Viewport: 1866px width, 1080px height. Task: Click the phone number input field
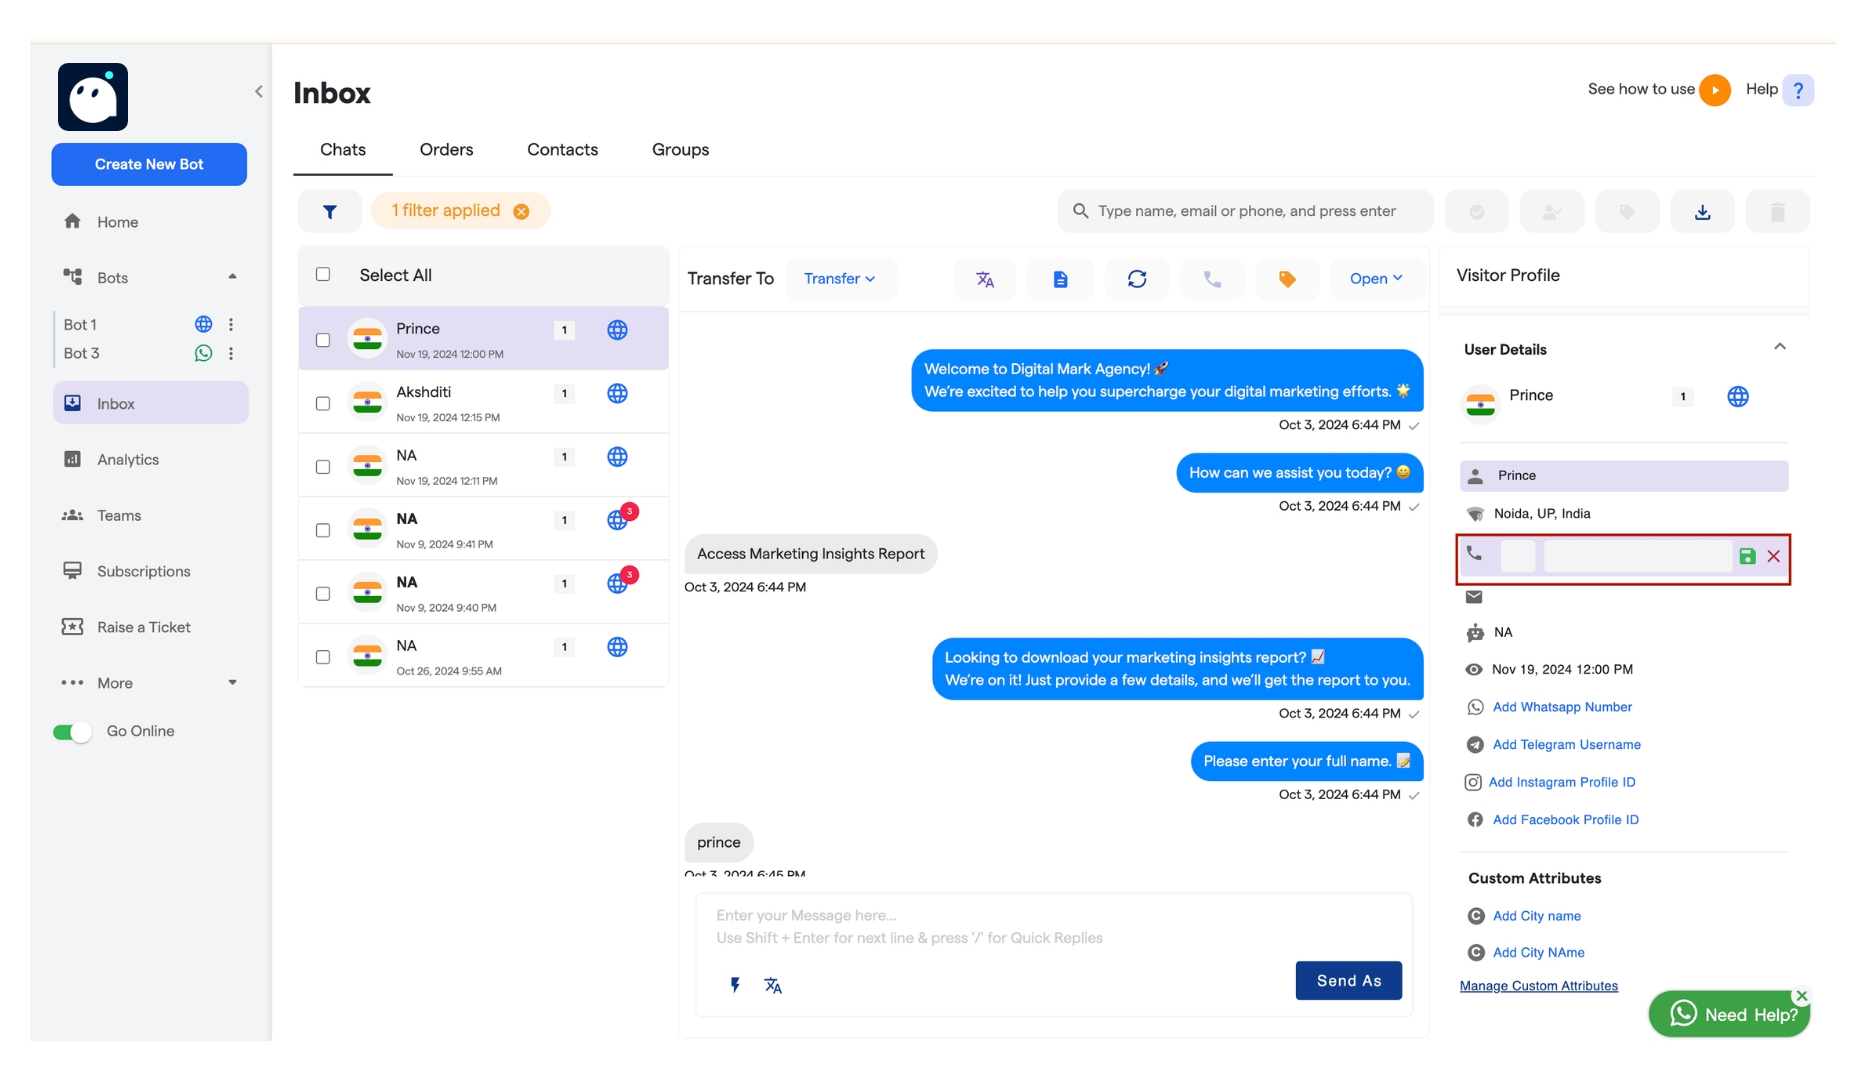(1638, 556)
